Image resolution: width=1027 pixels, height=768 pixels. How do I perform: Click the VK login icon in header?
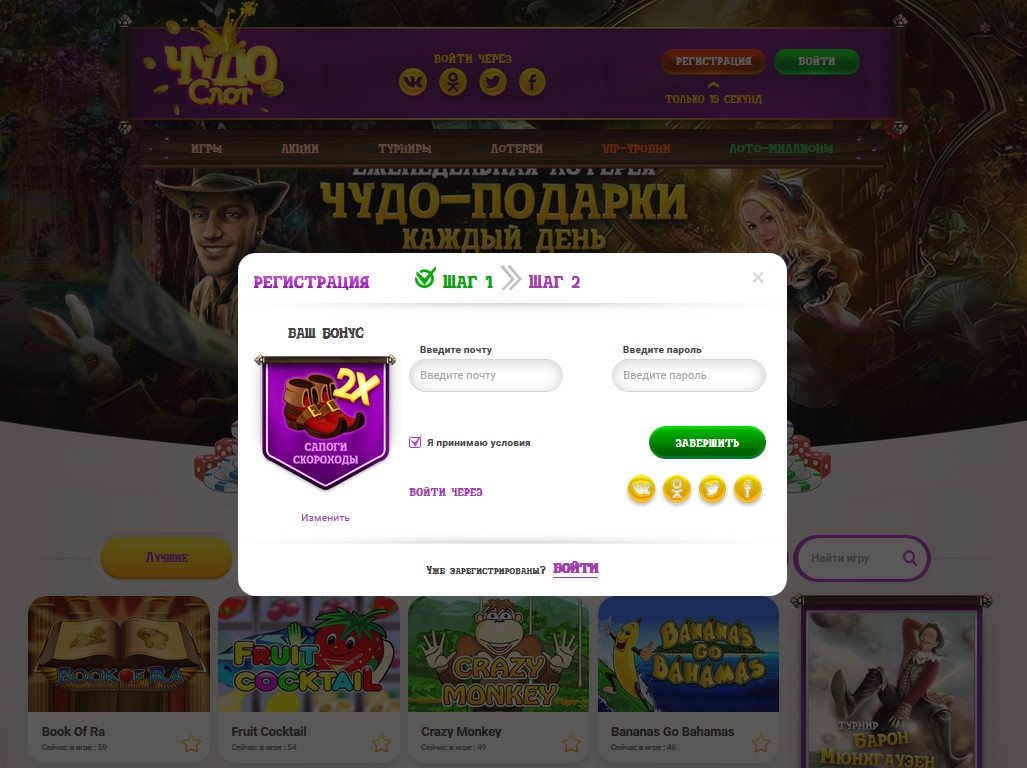413,82
